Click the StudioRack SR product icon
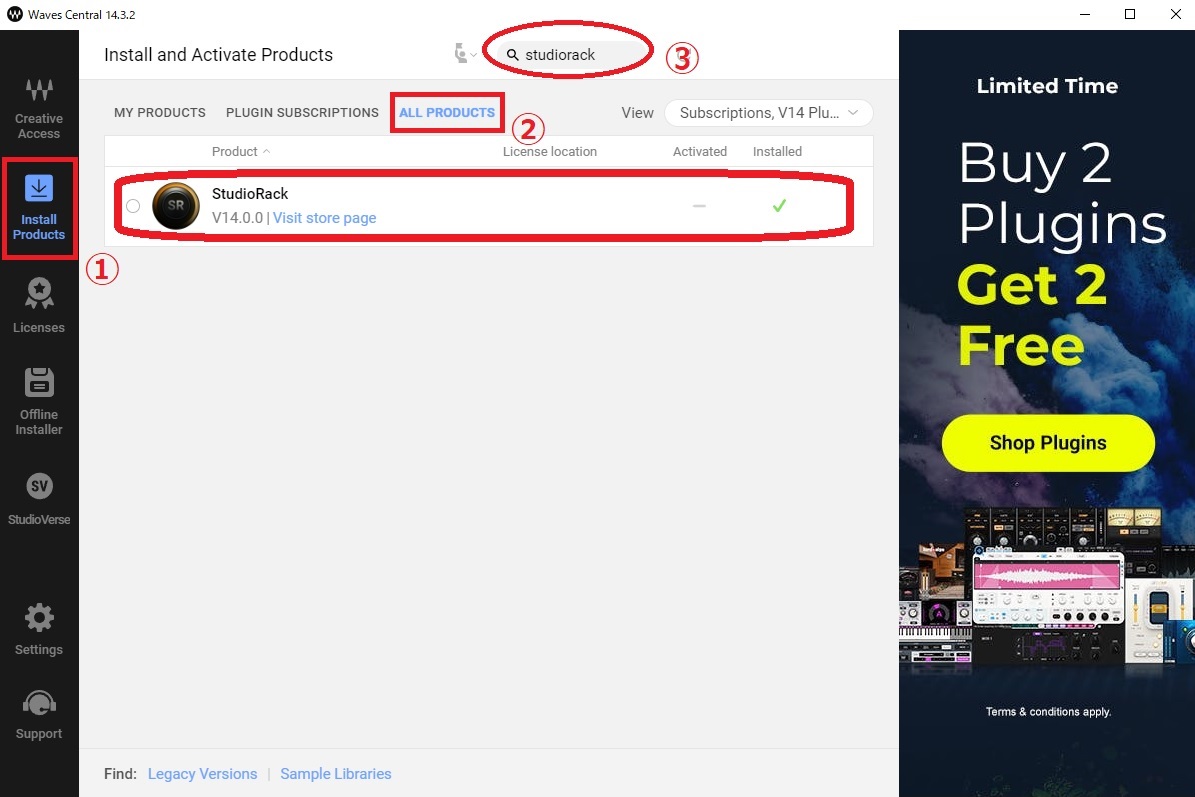 [x=176, y=206]
